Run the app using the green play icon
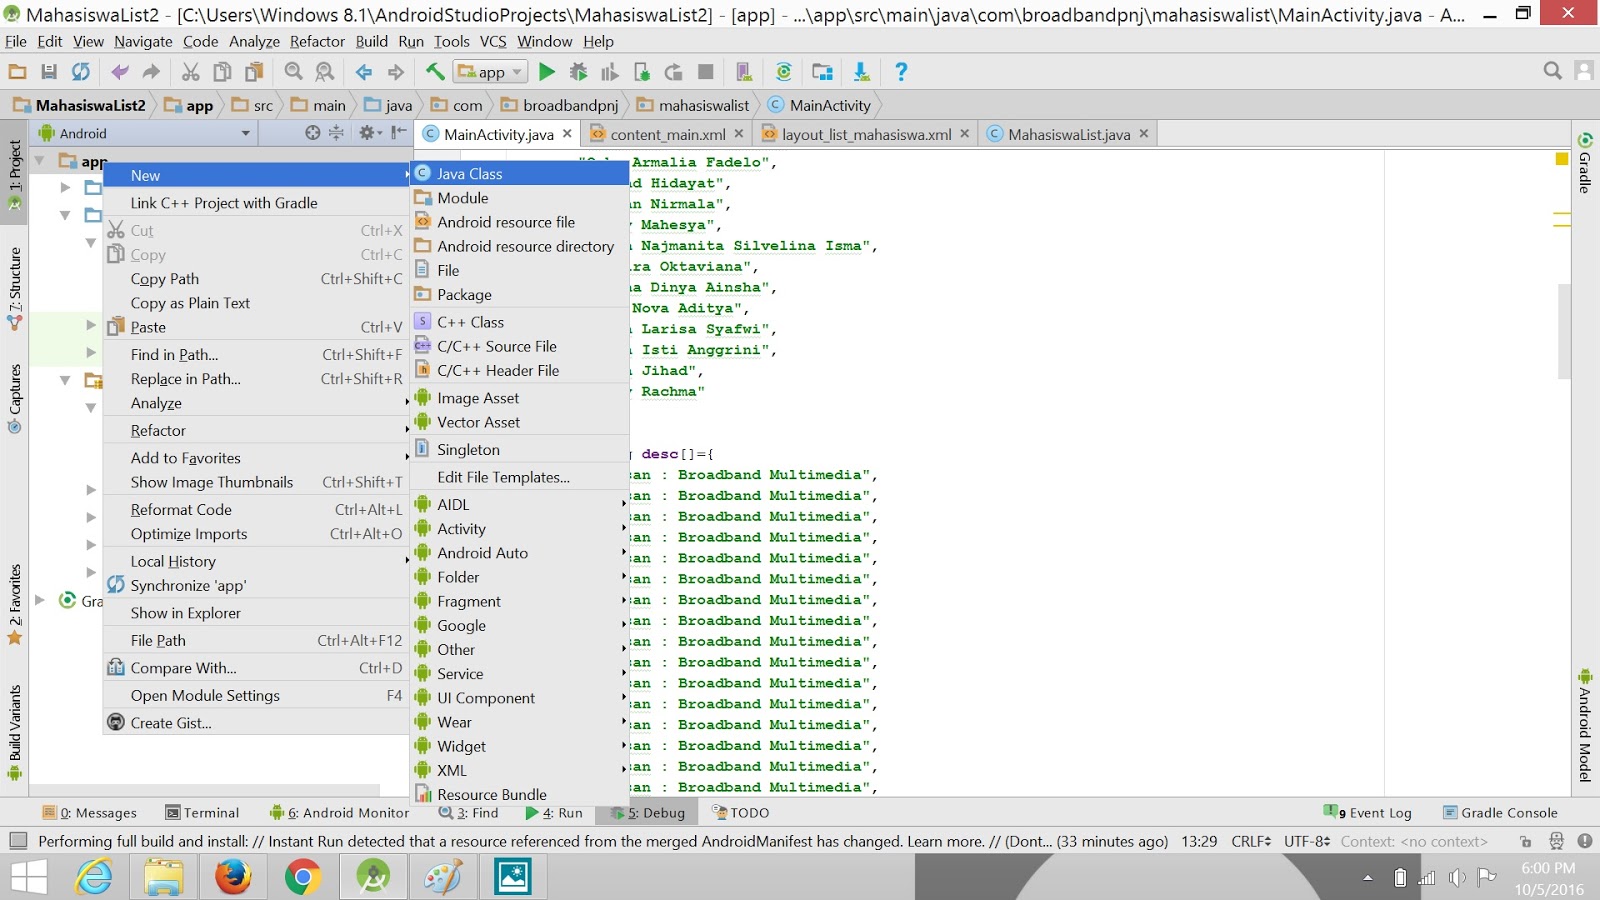 click(x=546, y=71)
